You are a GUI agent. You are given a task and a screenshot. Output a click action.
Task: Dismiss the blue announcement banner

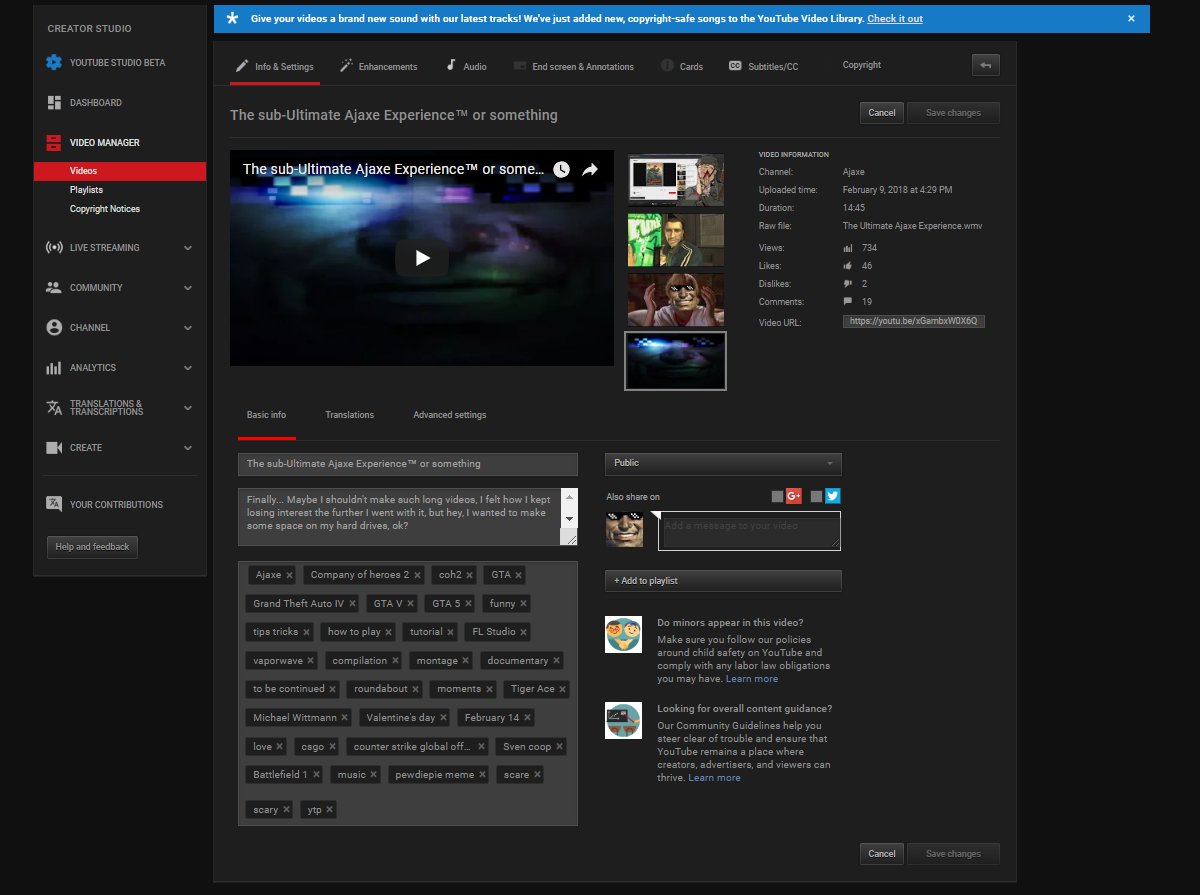click(x=1131, y=19)
